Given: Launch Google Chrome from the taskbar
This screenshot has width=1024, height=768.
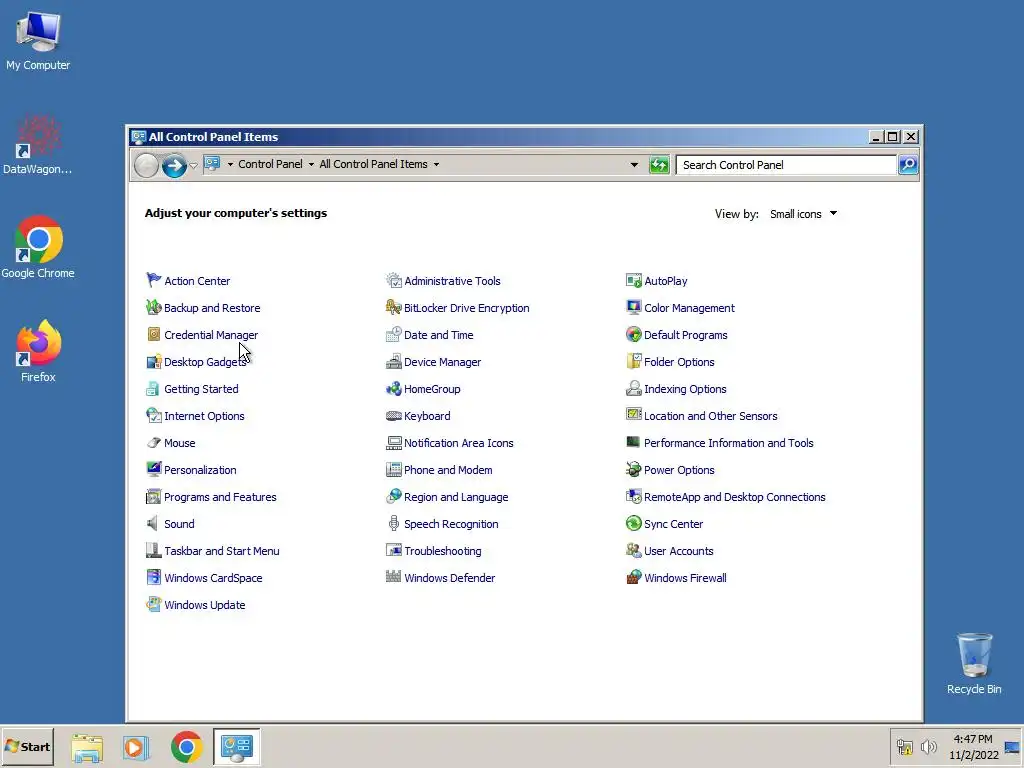Looking at the screenshot, I should click(186, 747).
